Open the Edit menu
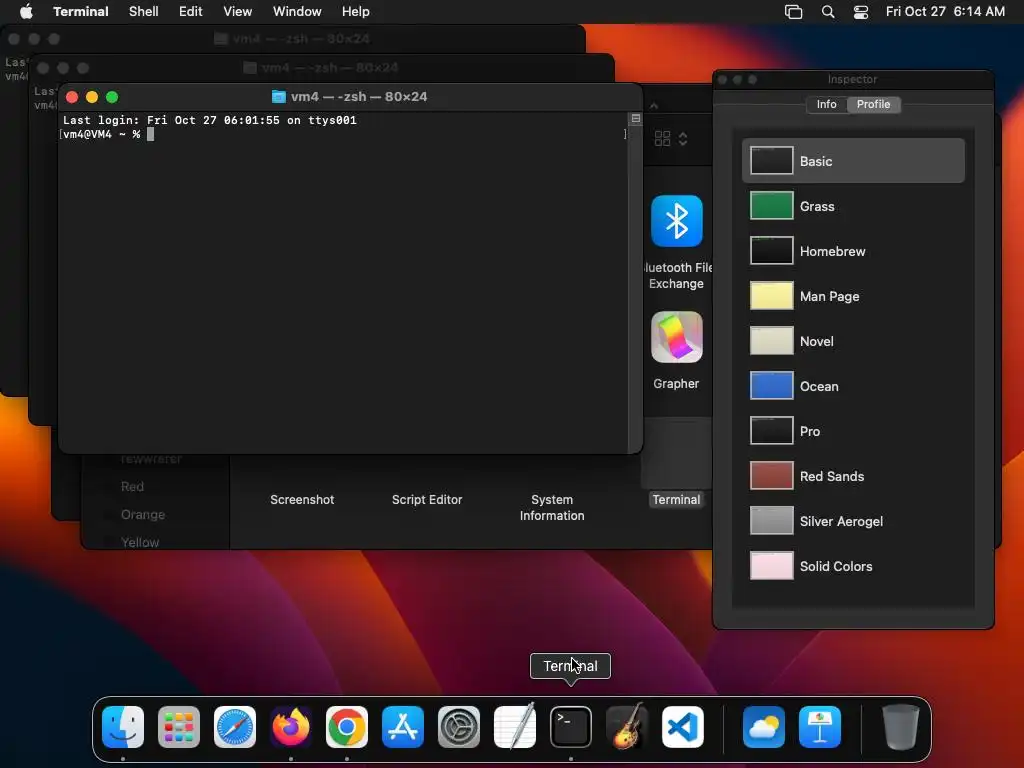The height and width of the screenshot is (768, 1024). coord(191,12)
